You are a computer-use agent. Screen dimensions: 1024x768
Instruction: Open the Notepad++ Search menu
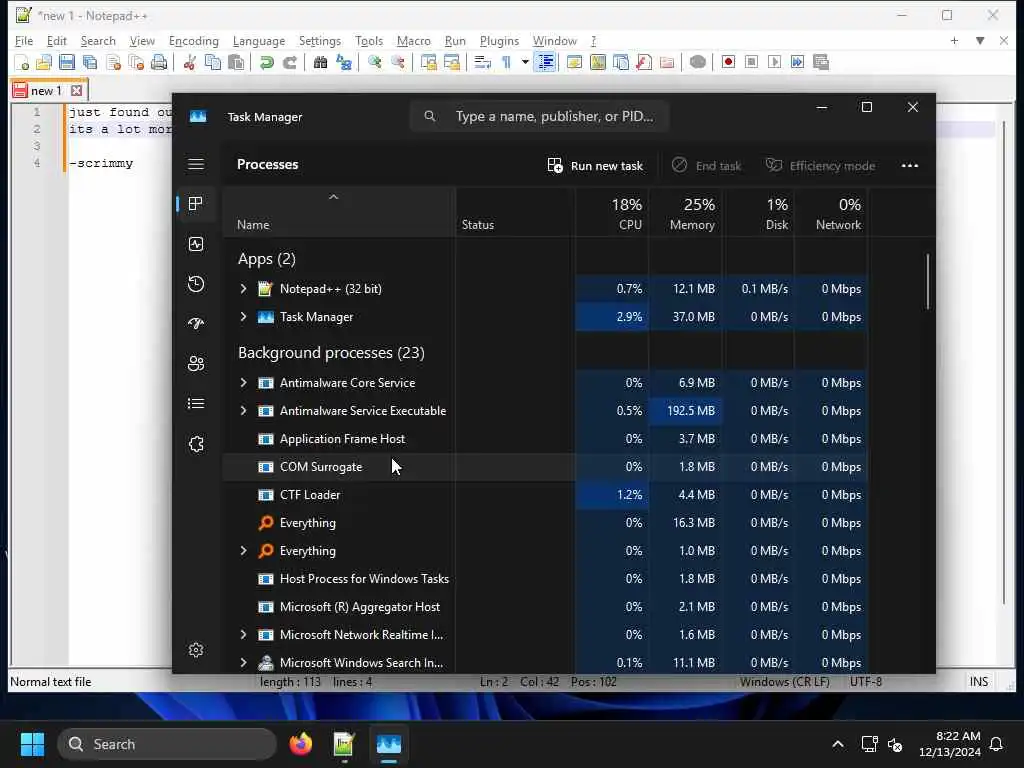[98, 40]
